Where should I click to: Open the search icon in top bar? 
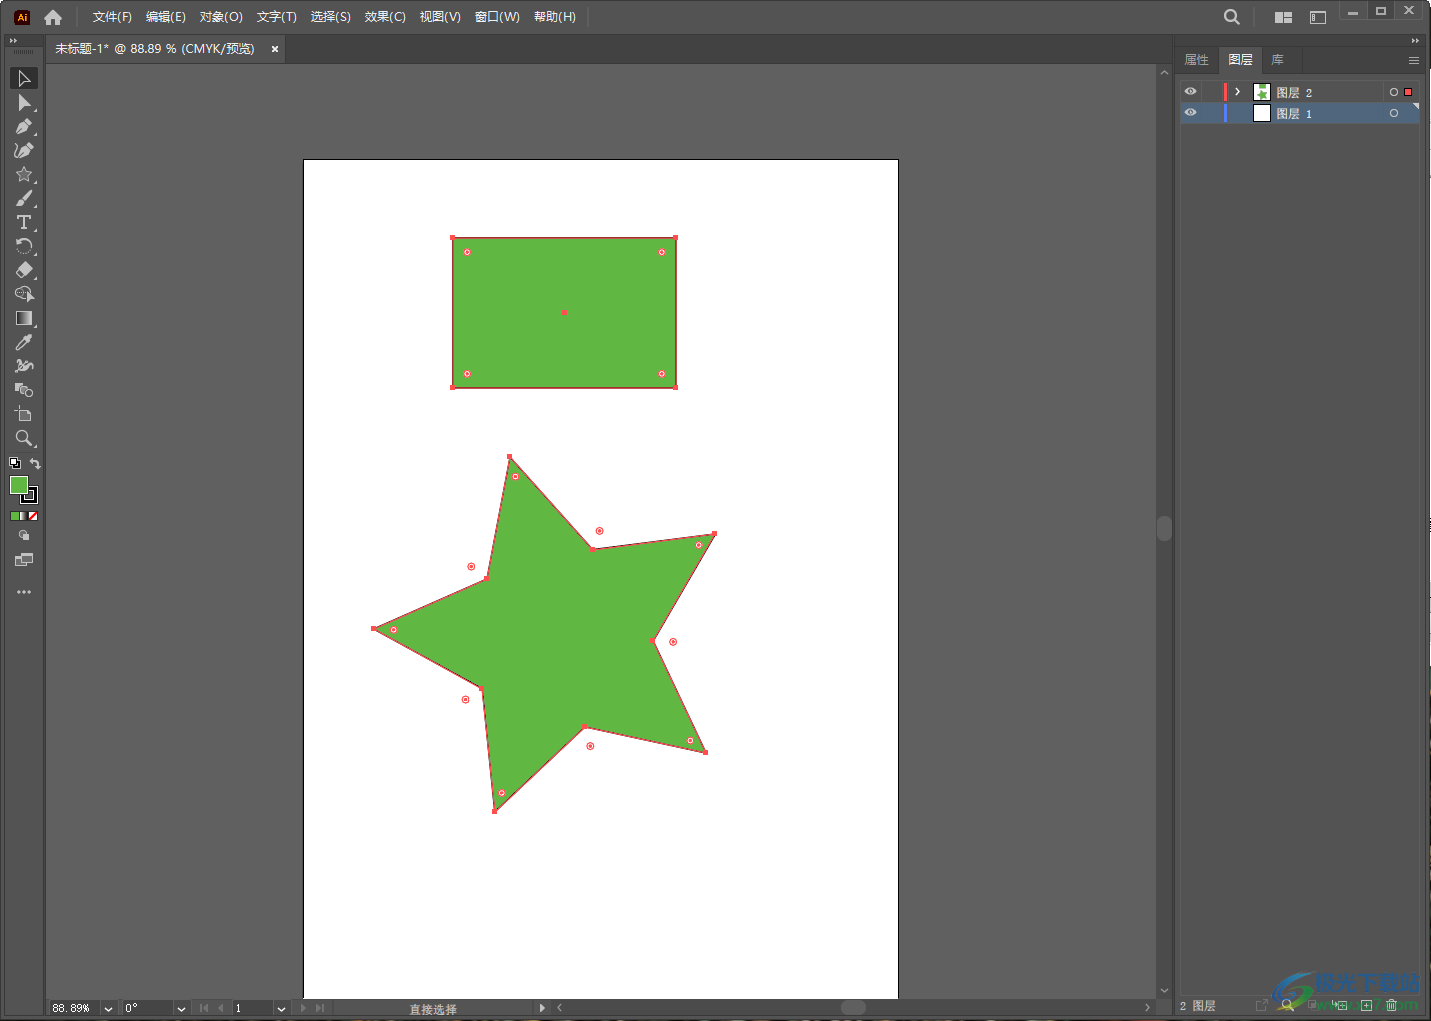[1232, 17]
